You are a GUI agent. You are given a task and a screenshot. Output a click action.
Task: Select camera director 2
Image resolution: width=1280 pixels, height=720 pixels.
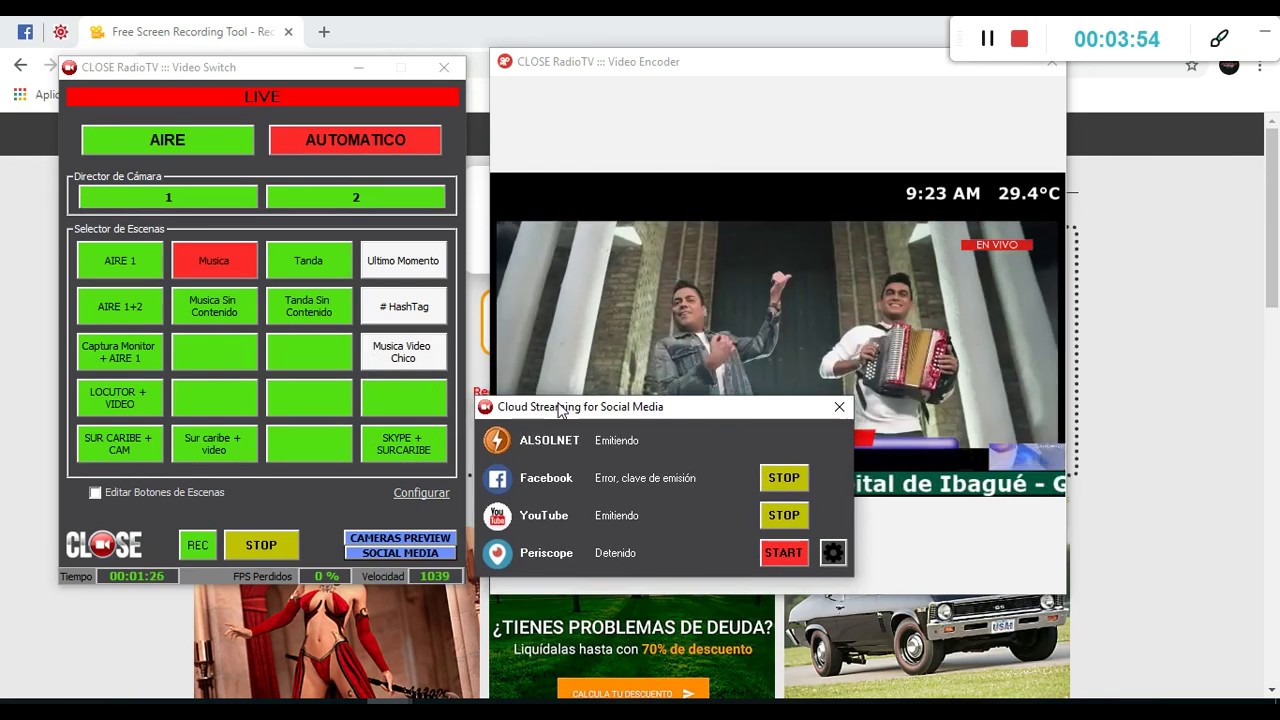click(356, 198)
